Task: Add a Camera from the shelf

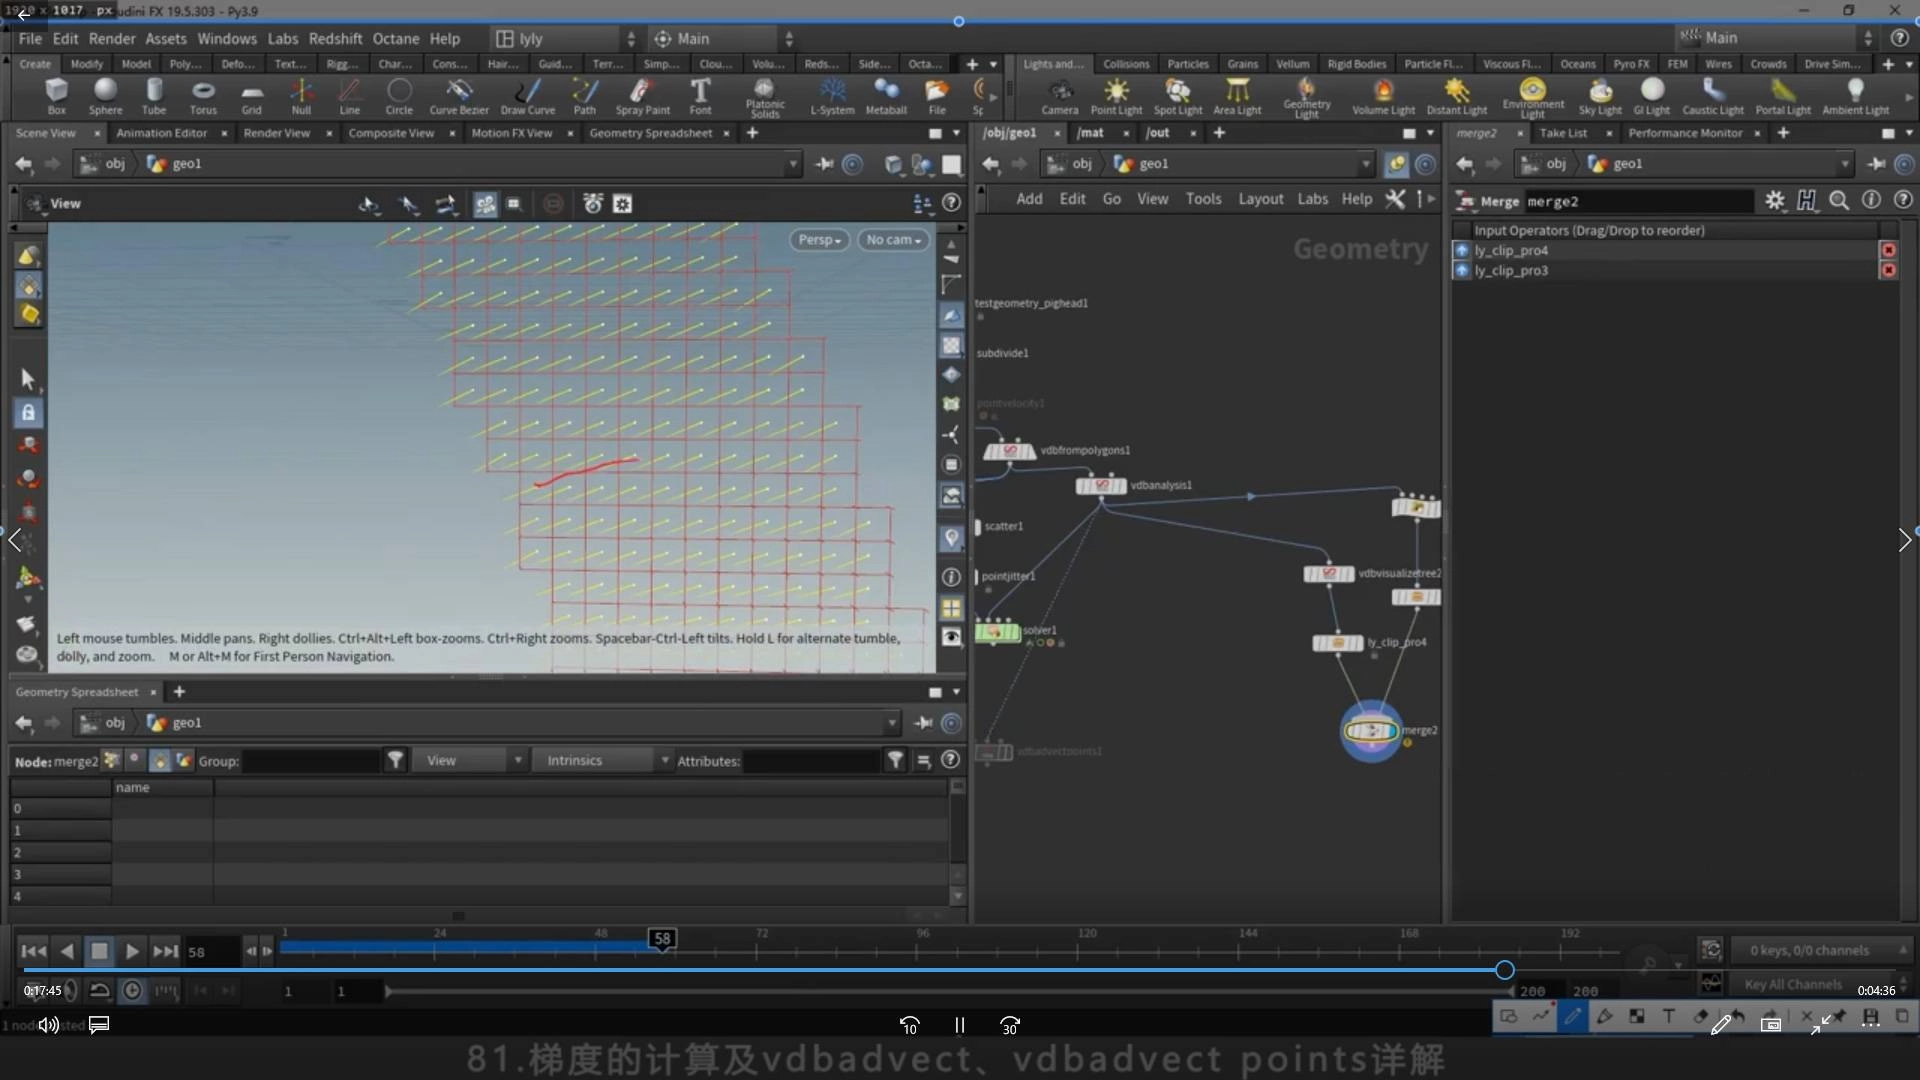Action: 1059,96
